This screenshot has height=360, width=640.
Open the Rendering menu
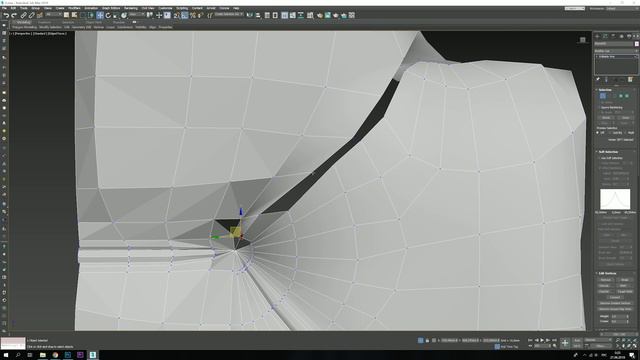pyautogui.click(x=131, y=8)
